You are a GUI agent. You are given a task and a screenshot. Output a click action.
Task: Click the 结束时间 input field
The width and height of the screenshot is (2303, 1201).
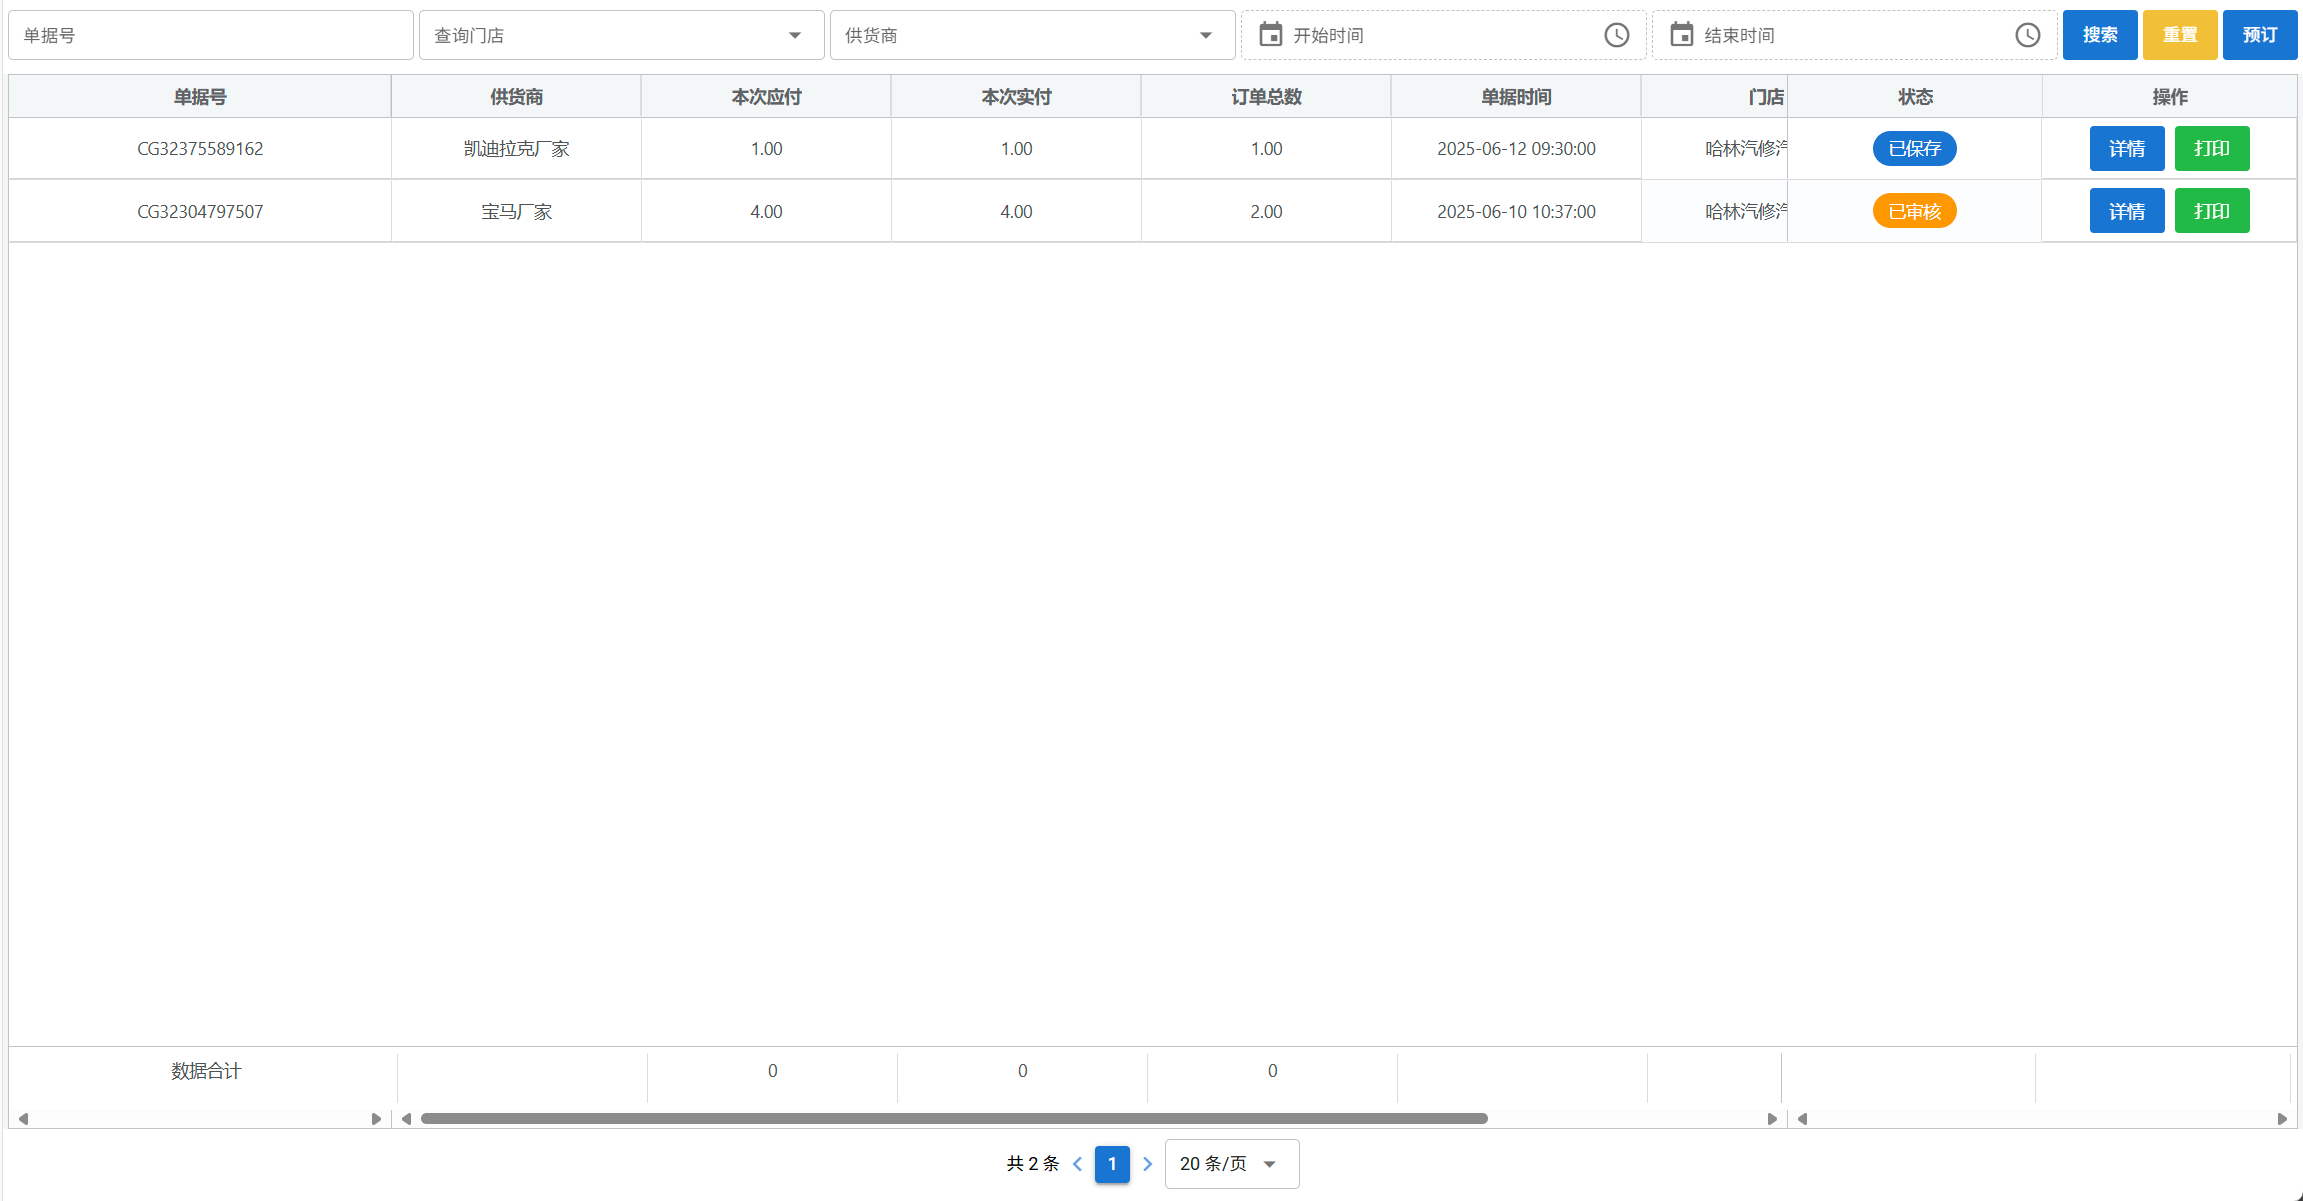(x=1854, y=35)
